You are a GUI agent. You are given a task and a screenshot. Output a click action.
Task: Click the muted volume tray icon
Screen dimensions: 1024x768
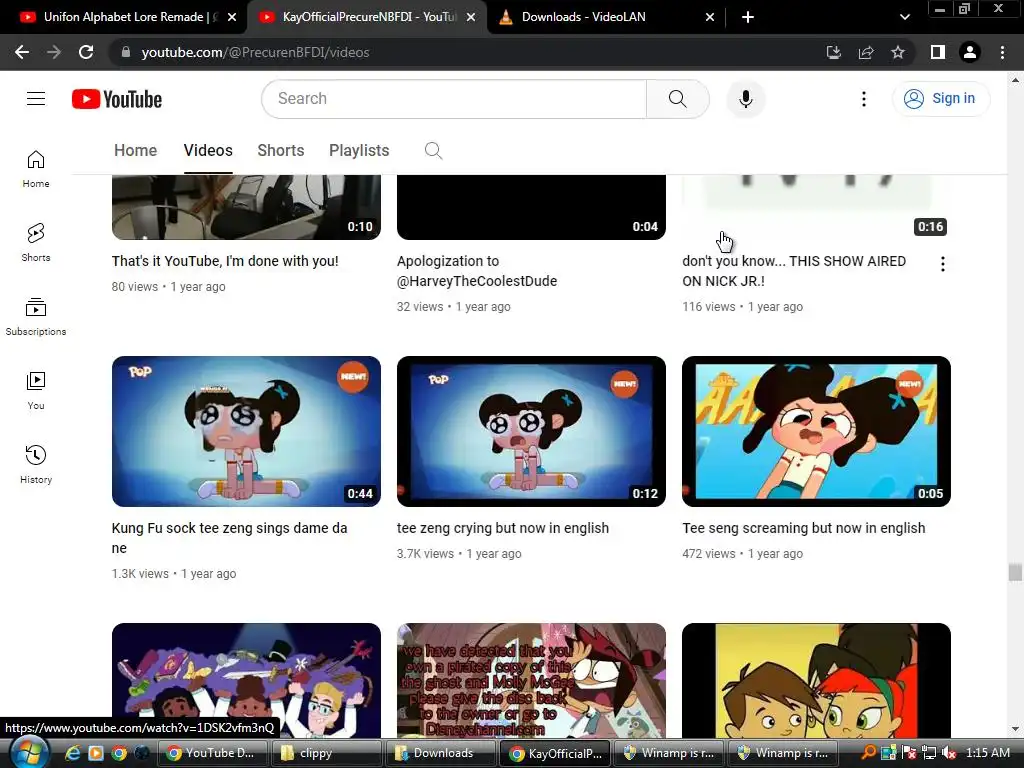click(x=950, y=753)
